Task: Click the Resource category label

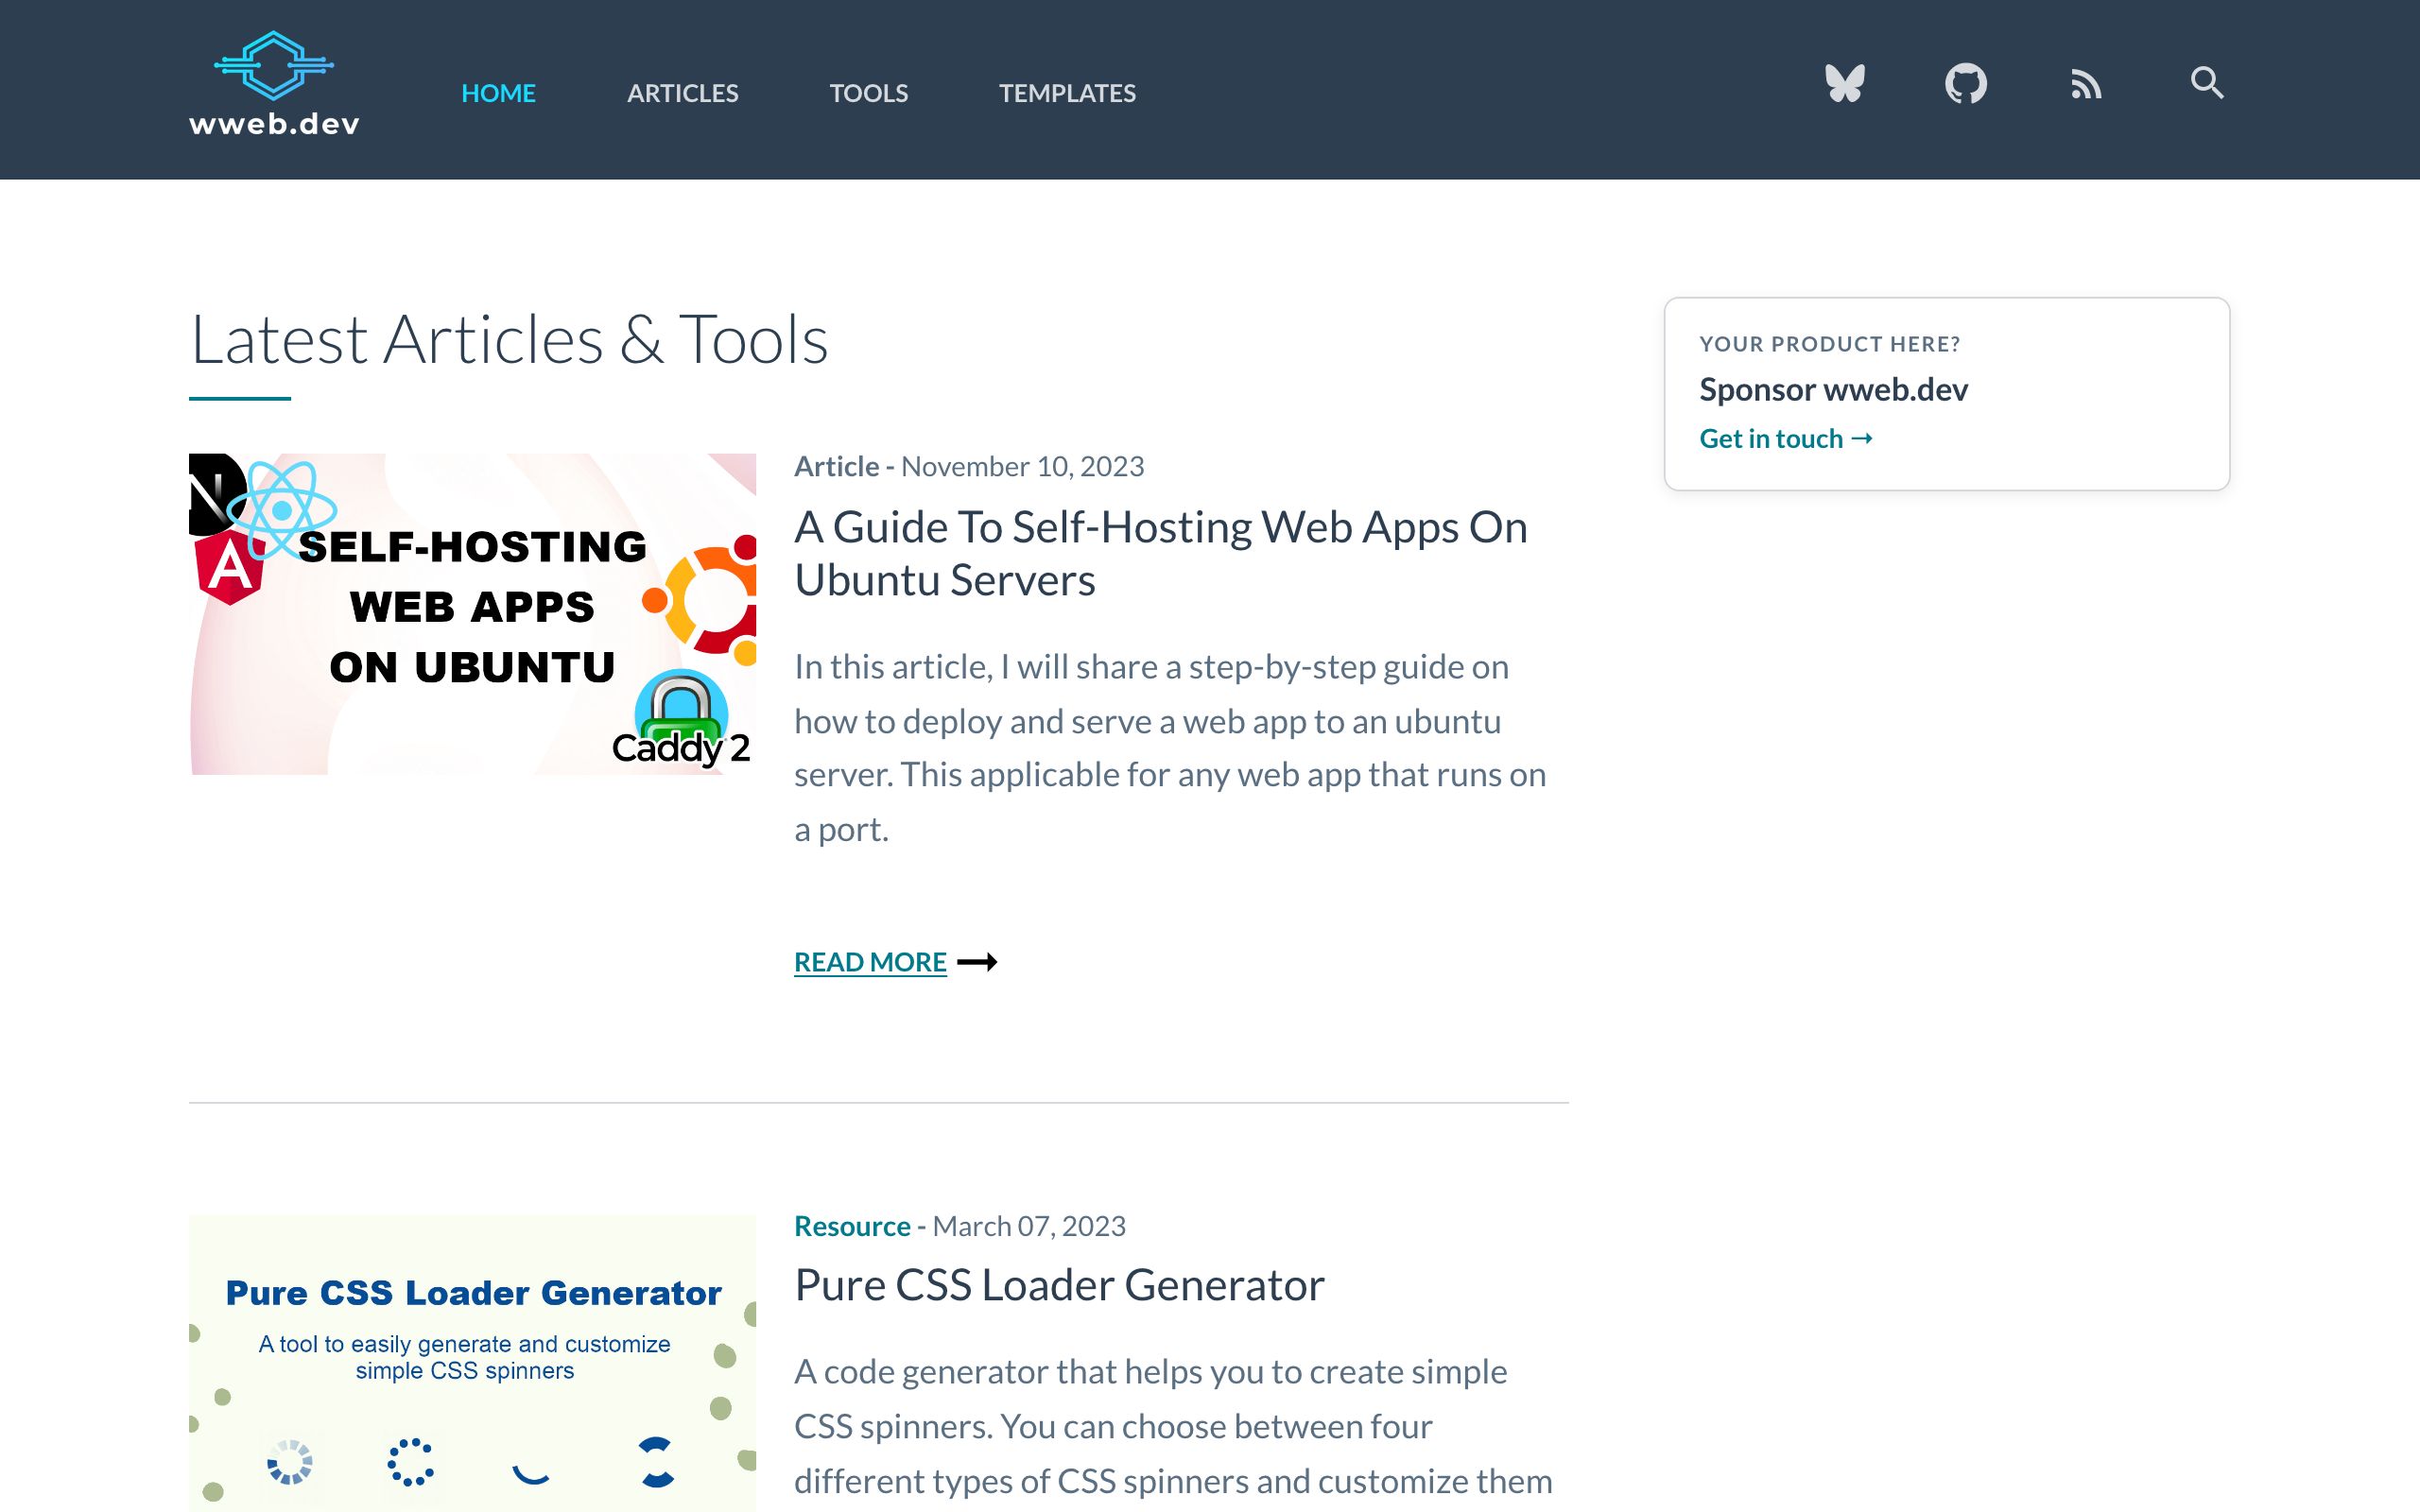Action: tap(852, 1226)
